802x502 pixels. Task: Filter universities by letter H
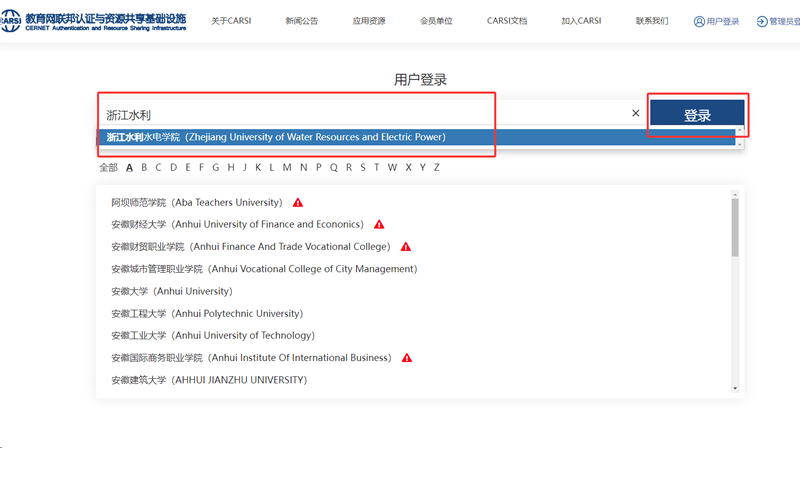tap(230, 167)
